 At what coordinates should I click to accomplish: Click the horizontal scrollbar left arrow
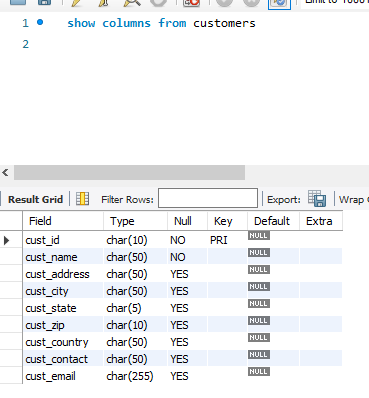tap(5, 173)
